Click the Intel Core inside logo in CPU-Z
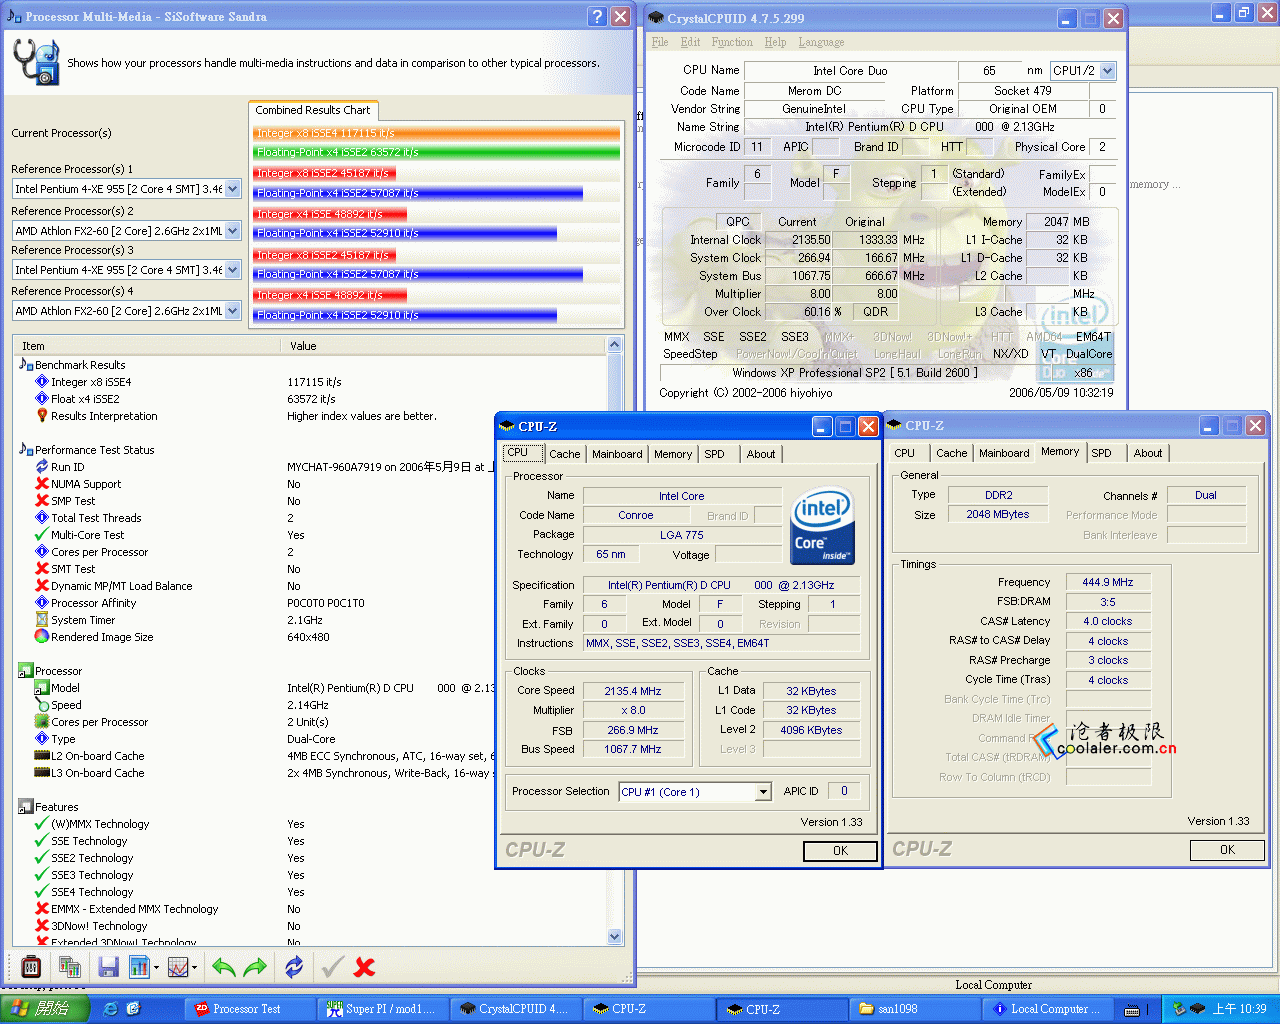Image resolution: width=1280 pixels, height=1024 pixels. coord(822,526)
